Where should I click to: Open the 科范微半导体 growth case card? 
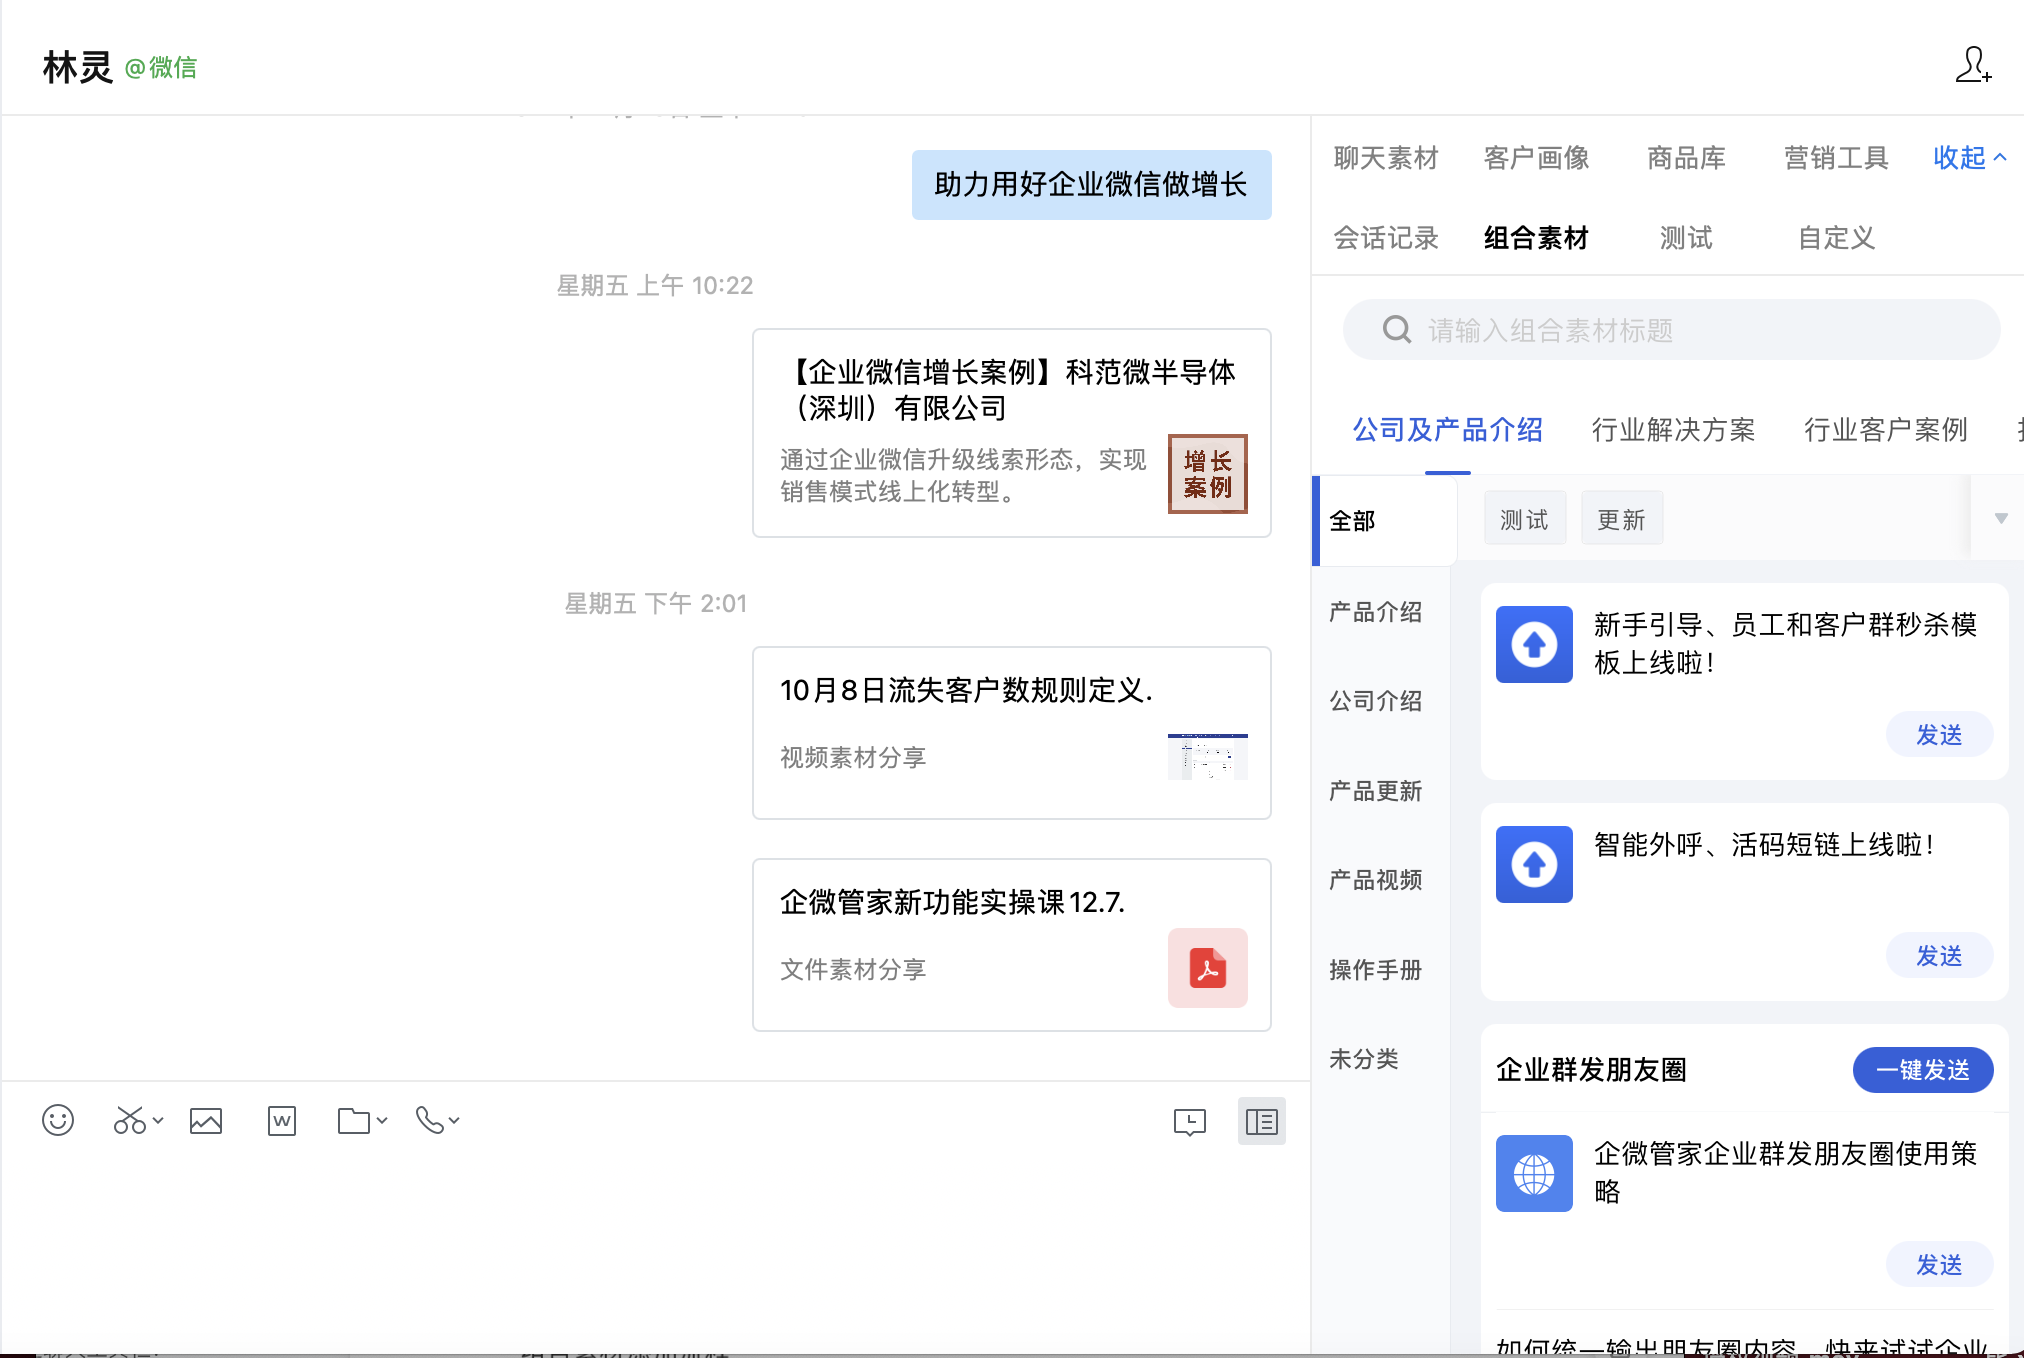[1011, 432]
